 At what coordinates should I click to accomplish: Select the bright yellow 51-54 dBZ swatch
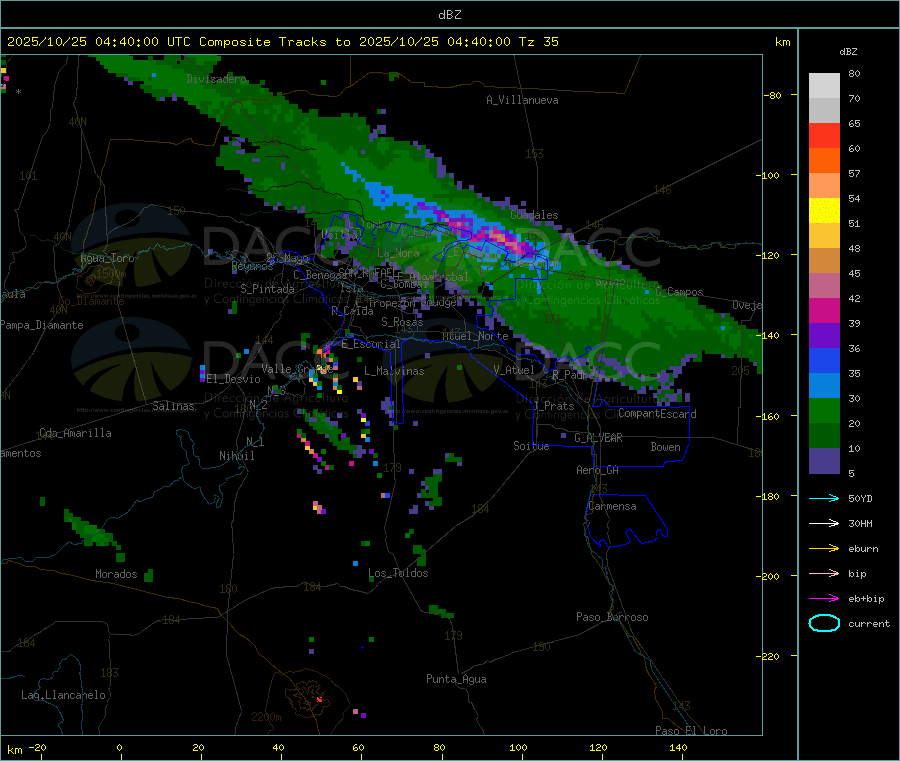tap(824, 211)
